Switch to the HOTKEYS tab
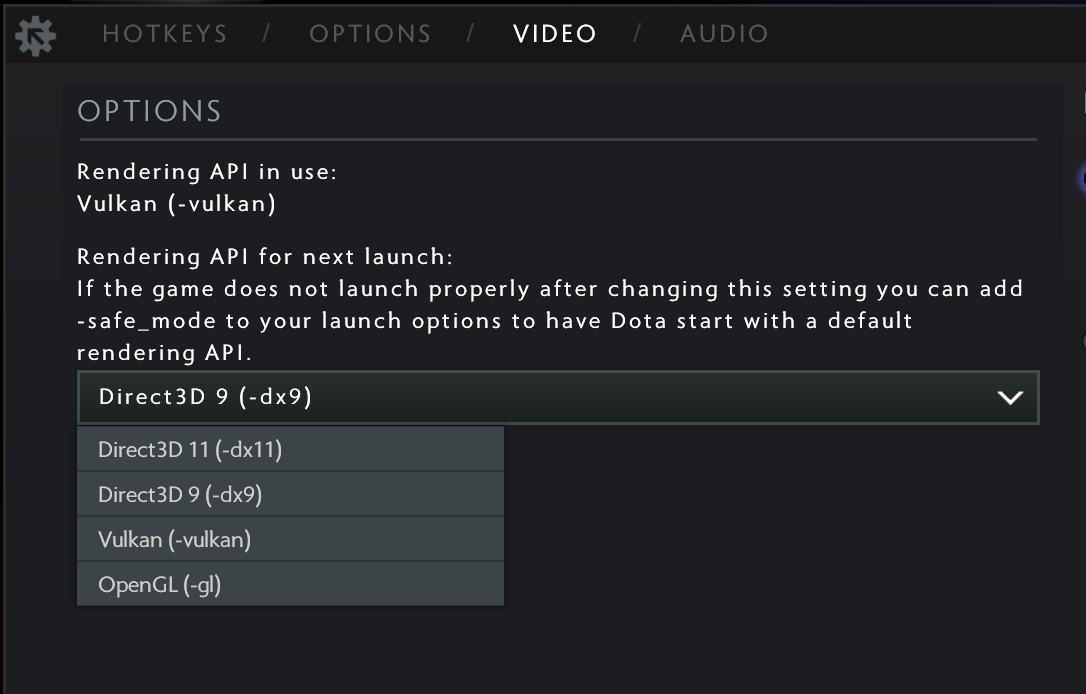This screenshot has height=694, width=1086. pos(163,33)
